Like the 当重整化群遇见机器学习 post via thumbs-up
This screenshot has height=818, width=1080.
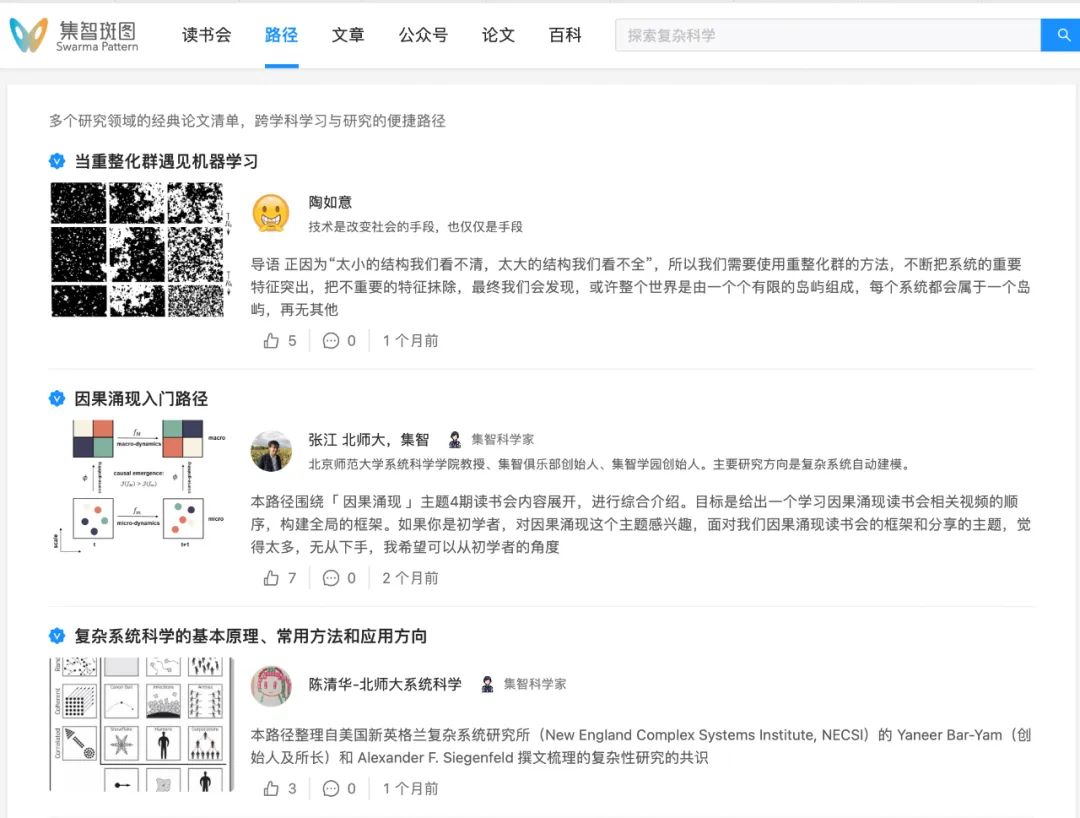(x=271, y=341)
